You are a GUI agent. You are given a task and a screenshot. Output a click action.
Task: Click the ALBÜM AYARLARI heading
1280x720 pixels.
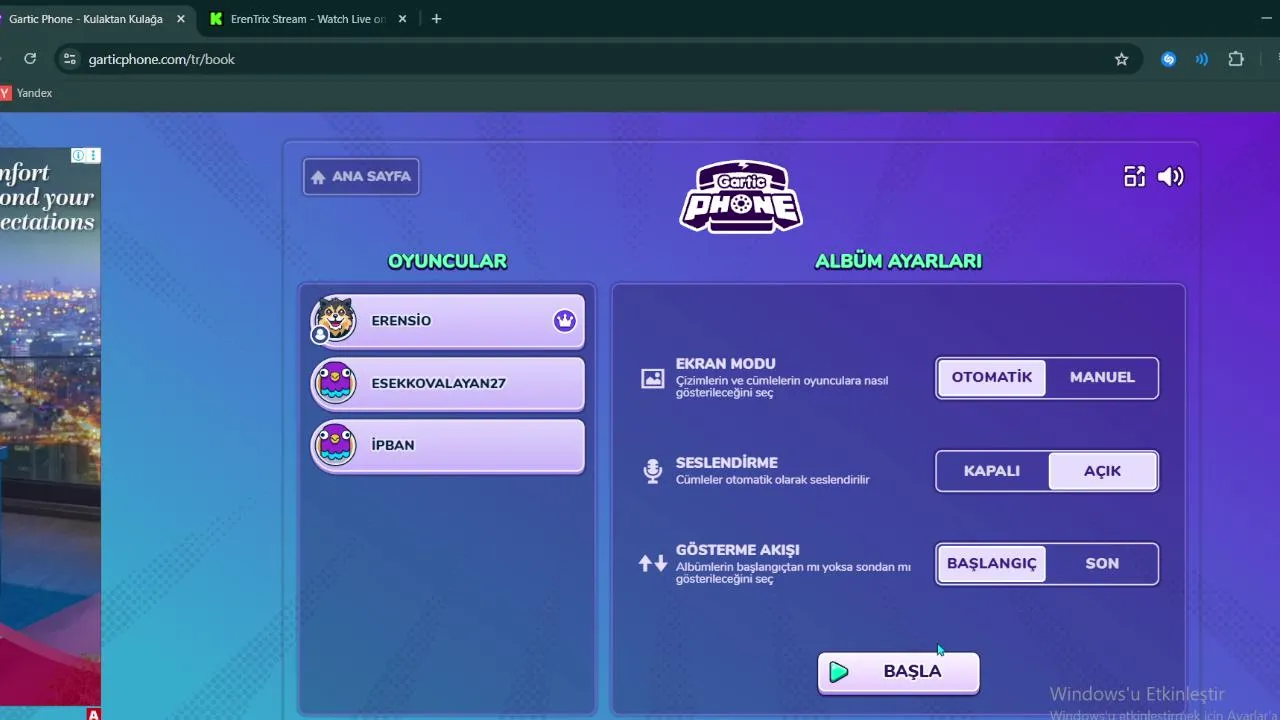pos(898,261)
